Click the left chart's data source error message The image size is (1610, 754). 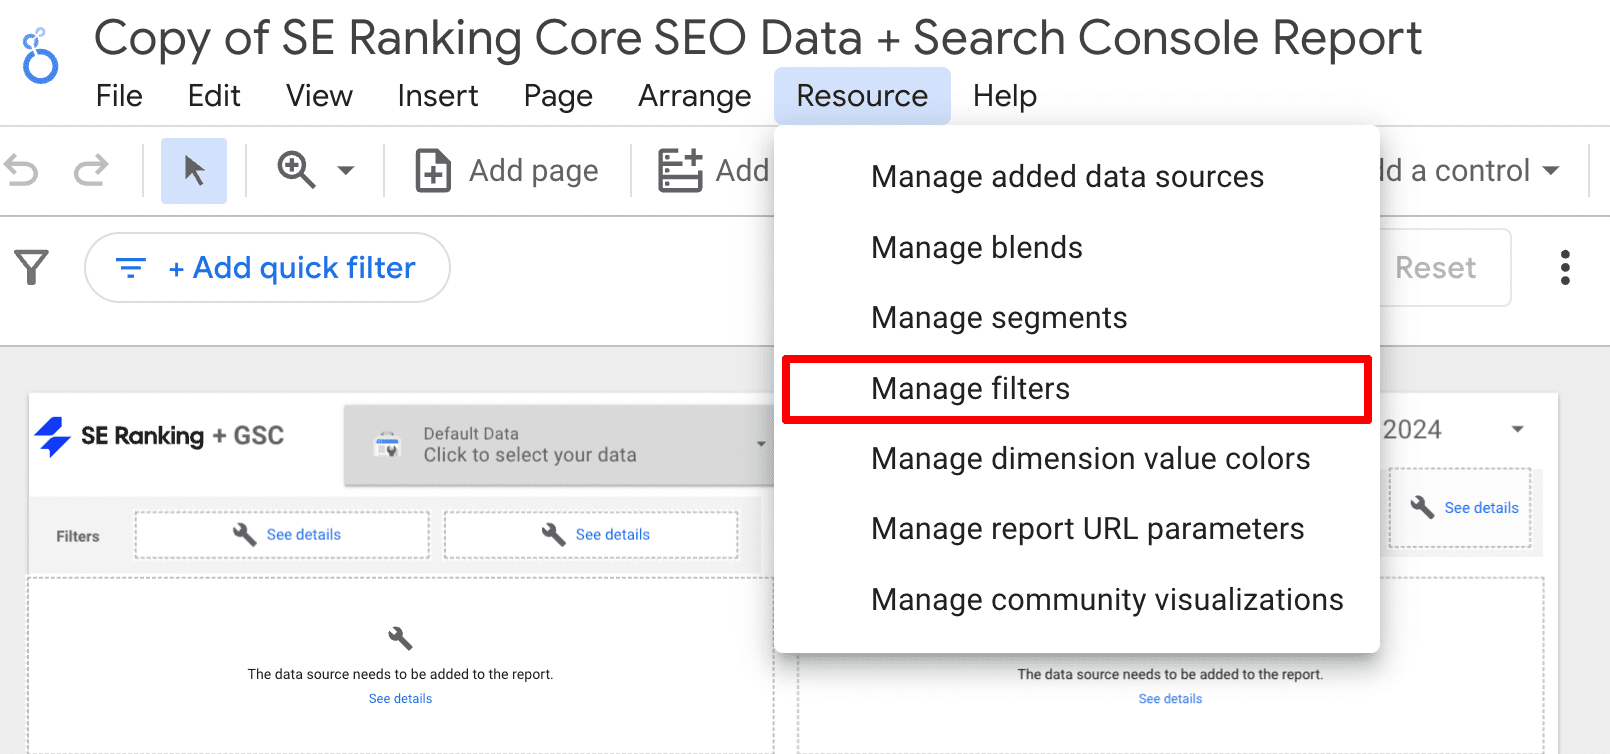[x=400, y=674]
